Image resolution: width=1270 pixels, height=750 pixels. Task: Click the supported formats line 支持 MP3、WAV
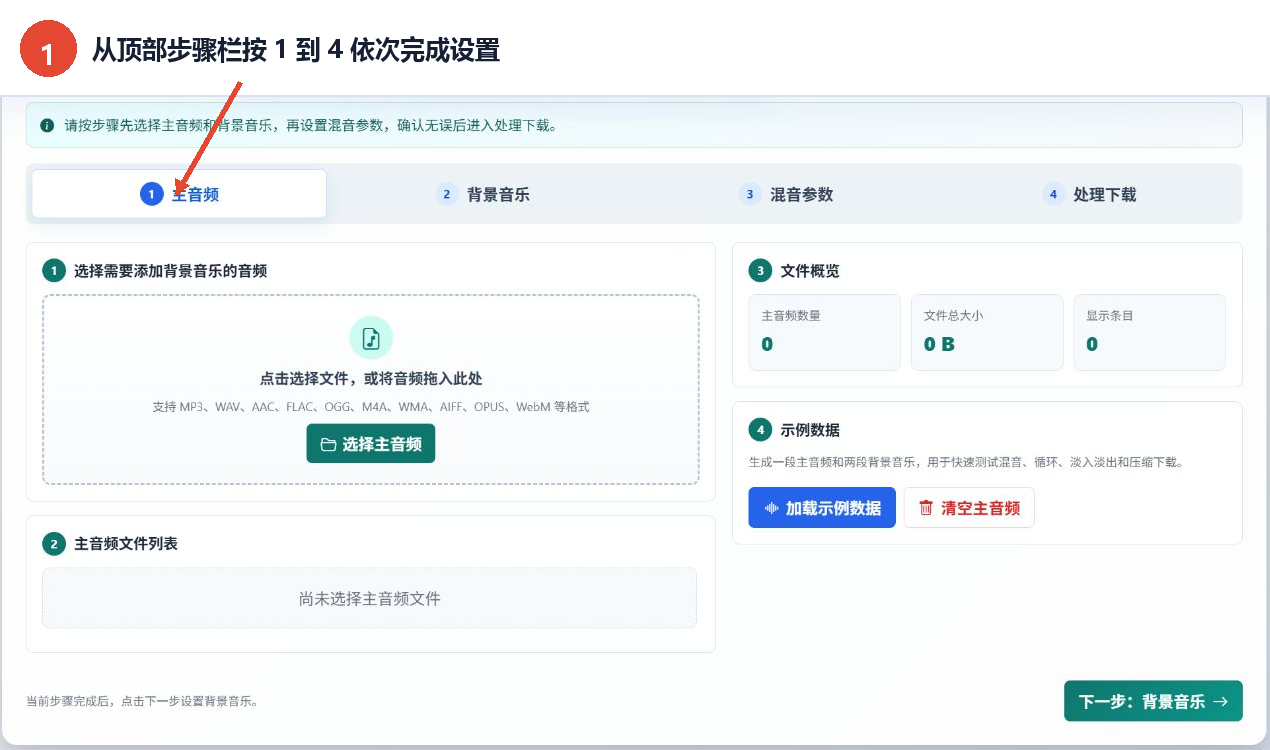(x=371, y=407)
